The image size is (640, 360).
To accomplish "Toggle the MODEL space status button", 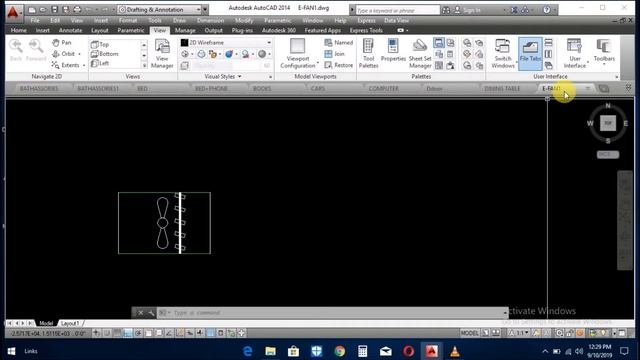I will [469, 333].
